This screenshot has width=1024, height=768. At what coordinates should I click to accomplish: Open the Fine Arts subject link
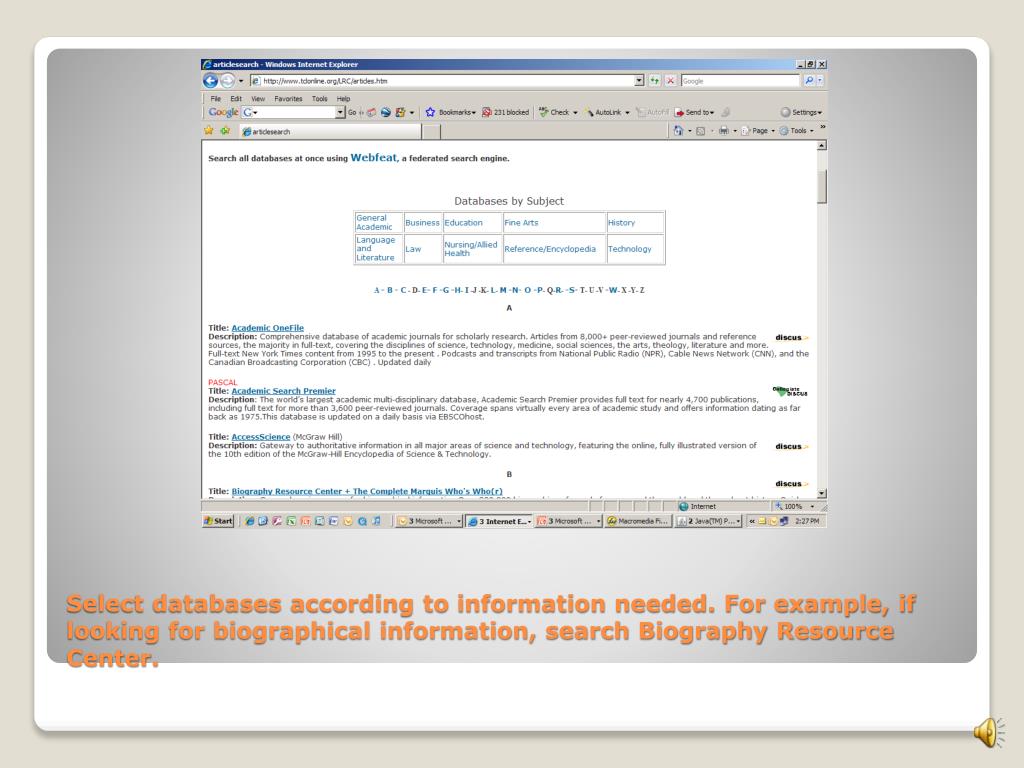(521, 223)
